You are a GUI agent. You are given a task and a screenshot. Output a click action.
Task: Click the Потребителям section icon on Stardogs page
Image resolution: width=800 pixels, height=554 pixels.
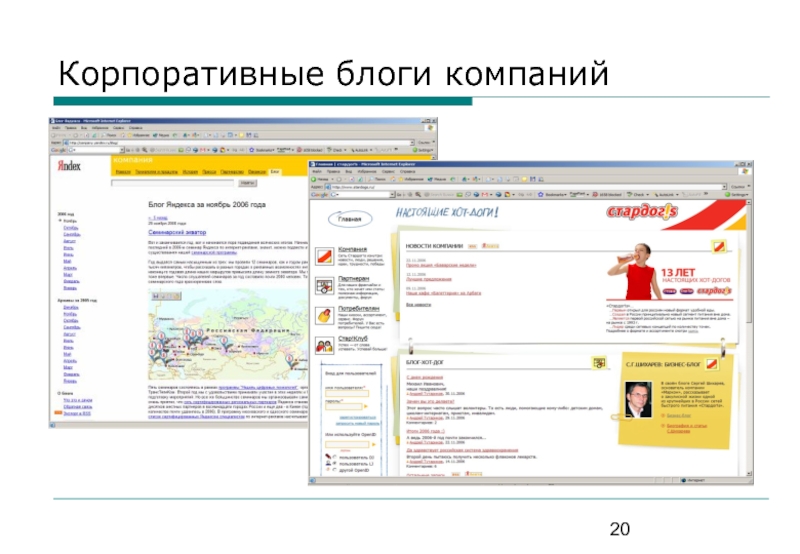point(324,316)
